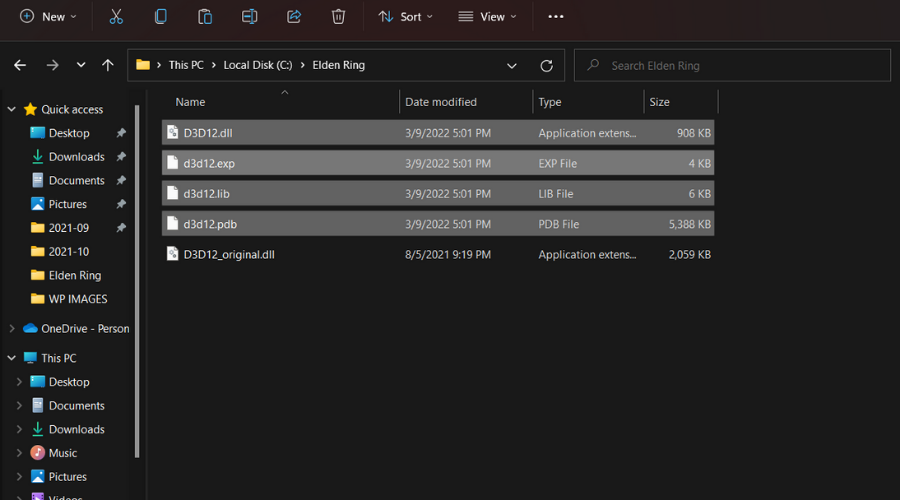This screenshot has width=900, height=500.
Task: Click the 8/5/2021 9:19 PM date cell
Action: [x=448, y=254]
